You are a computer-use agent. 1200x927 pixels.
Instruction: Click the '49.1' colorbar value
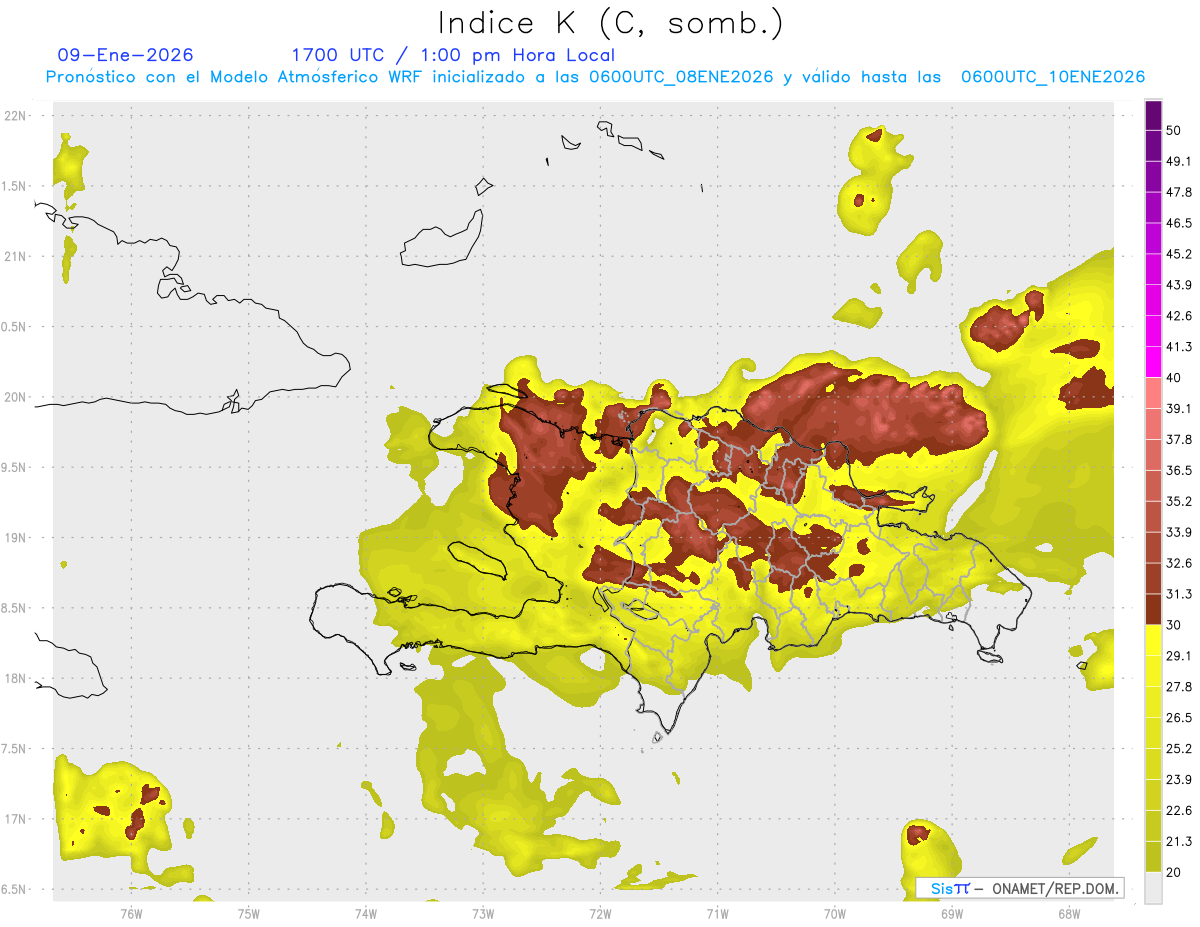(x=1179, y=161)
